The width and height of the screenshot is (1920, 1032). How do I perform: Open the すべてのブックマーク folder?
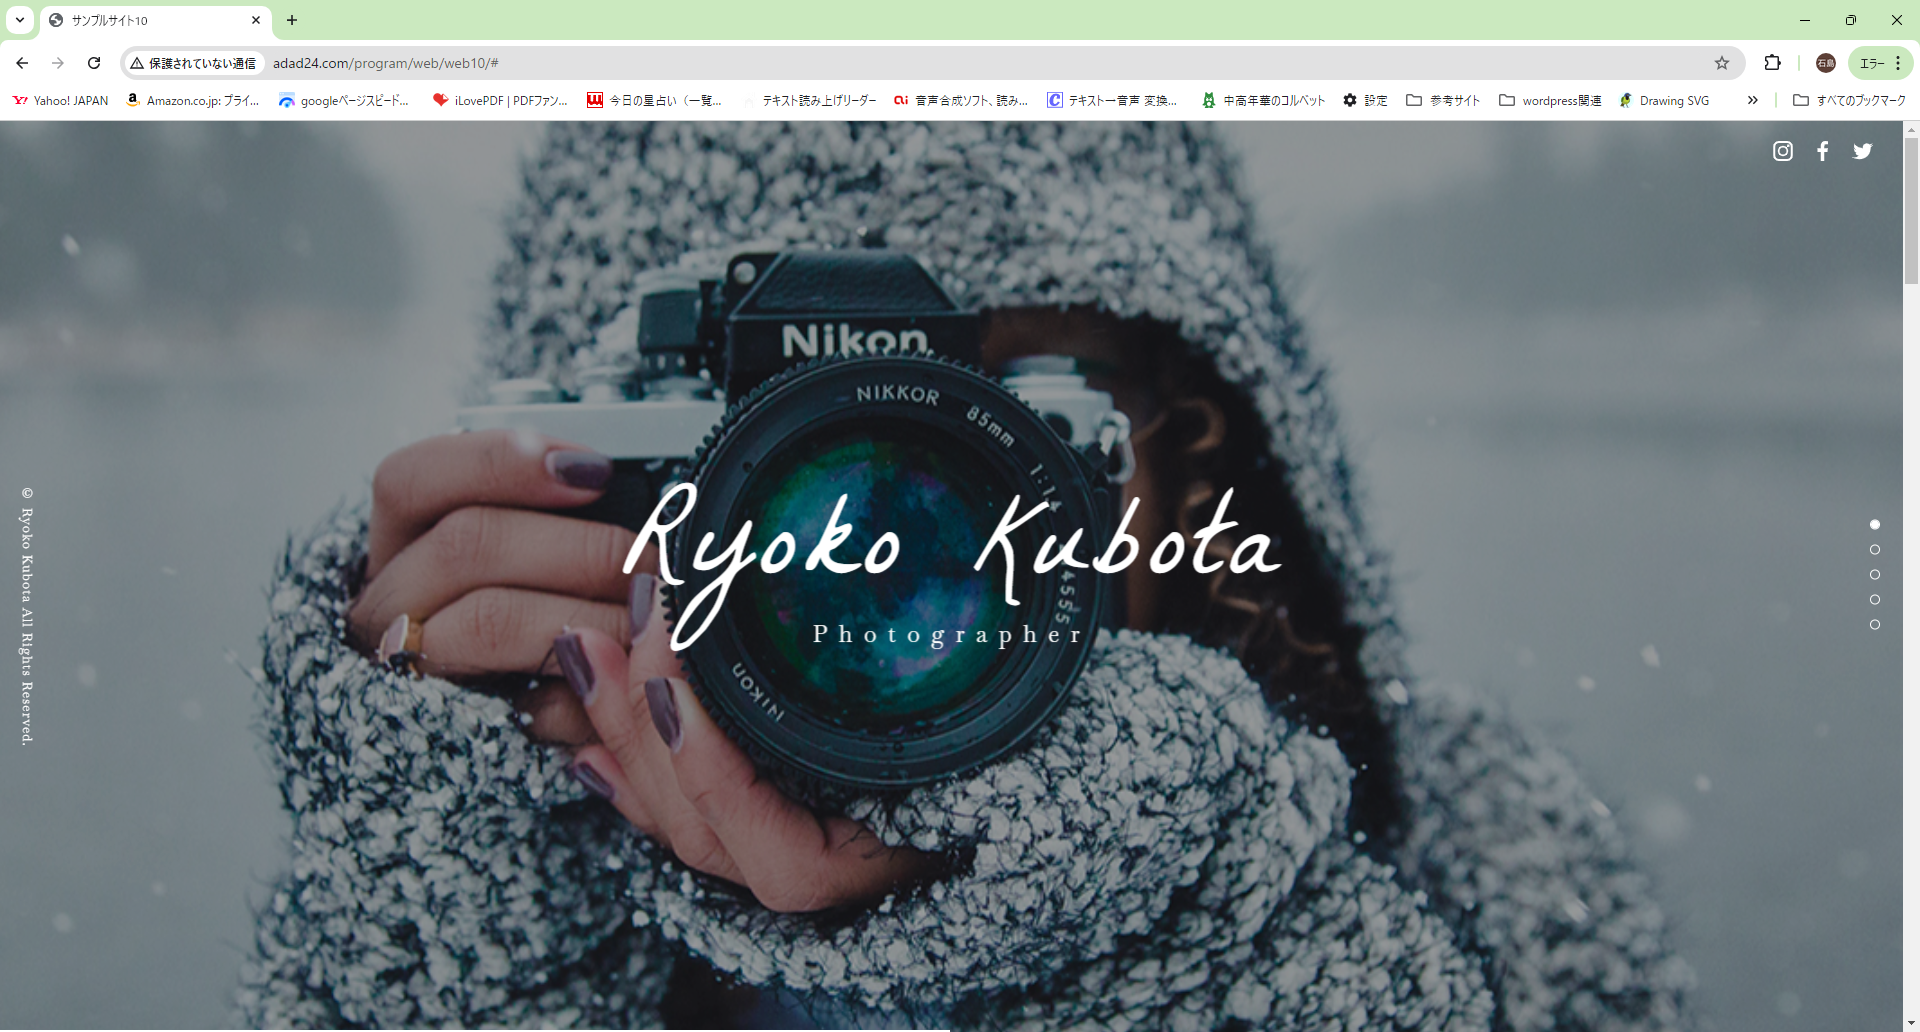point(1849,100)
